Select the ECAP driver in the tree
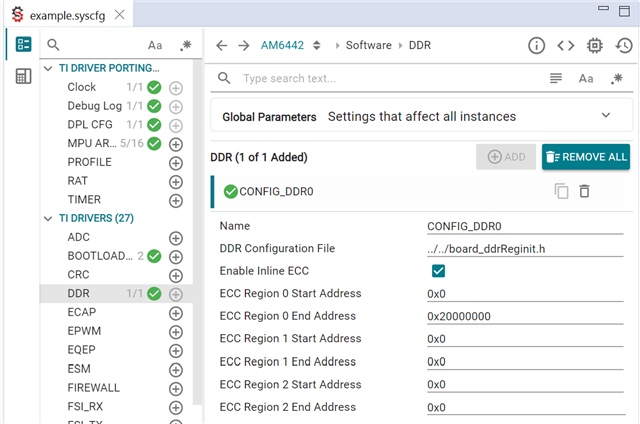The height and width of the screenshot is (424, 640). pyautogui.click(x=81, y=312)
